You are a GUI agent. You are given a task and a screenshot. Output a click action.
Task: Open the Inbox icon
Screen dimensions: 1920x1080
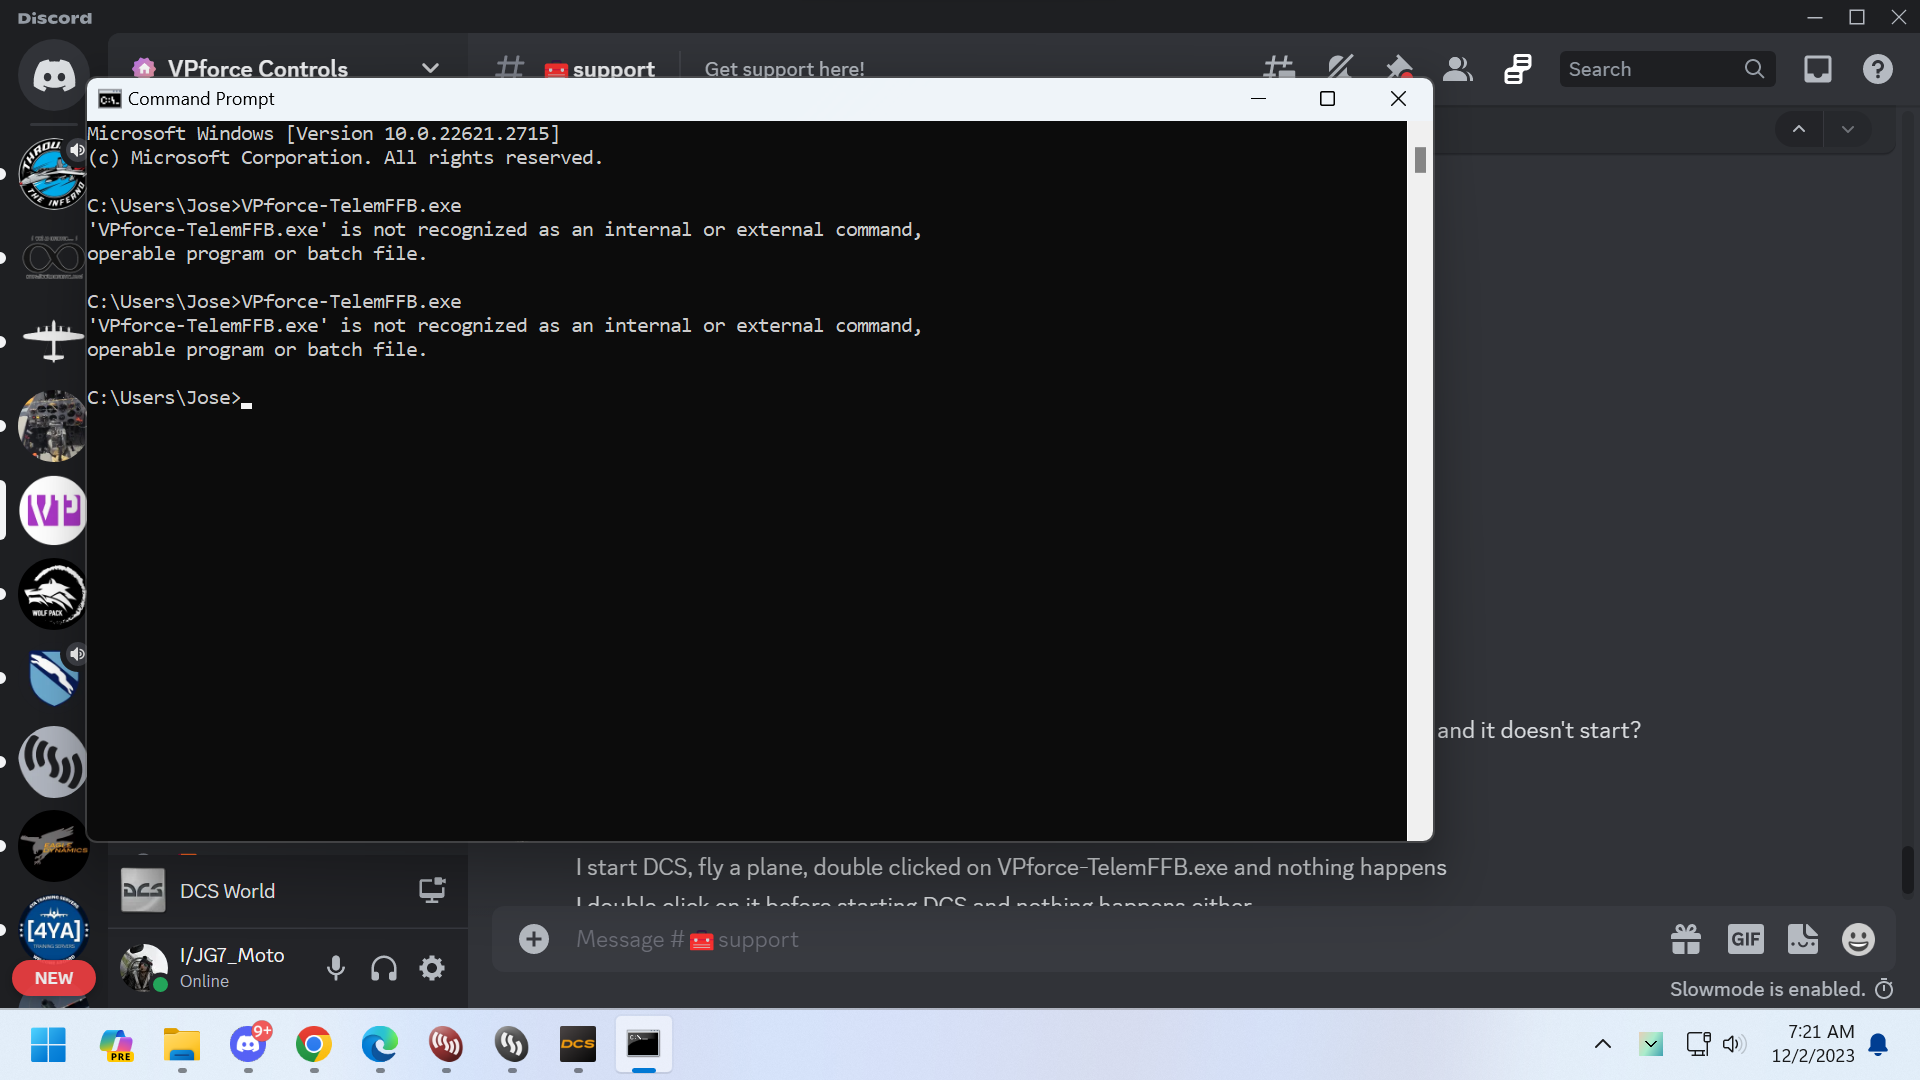coord(1817,69)
